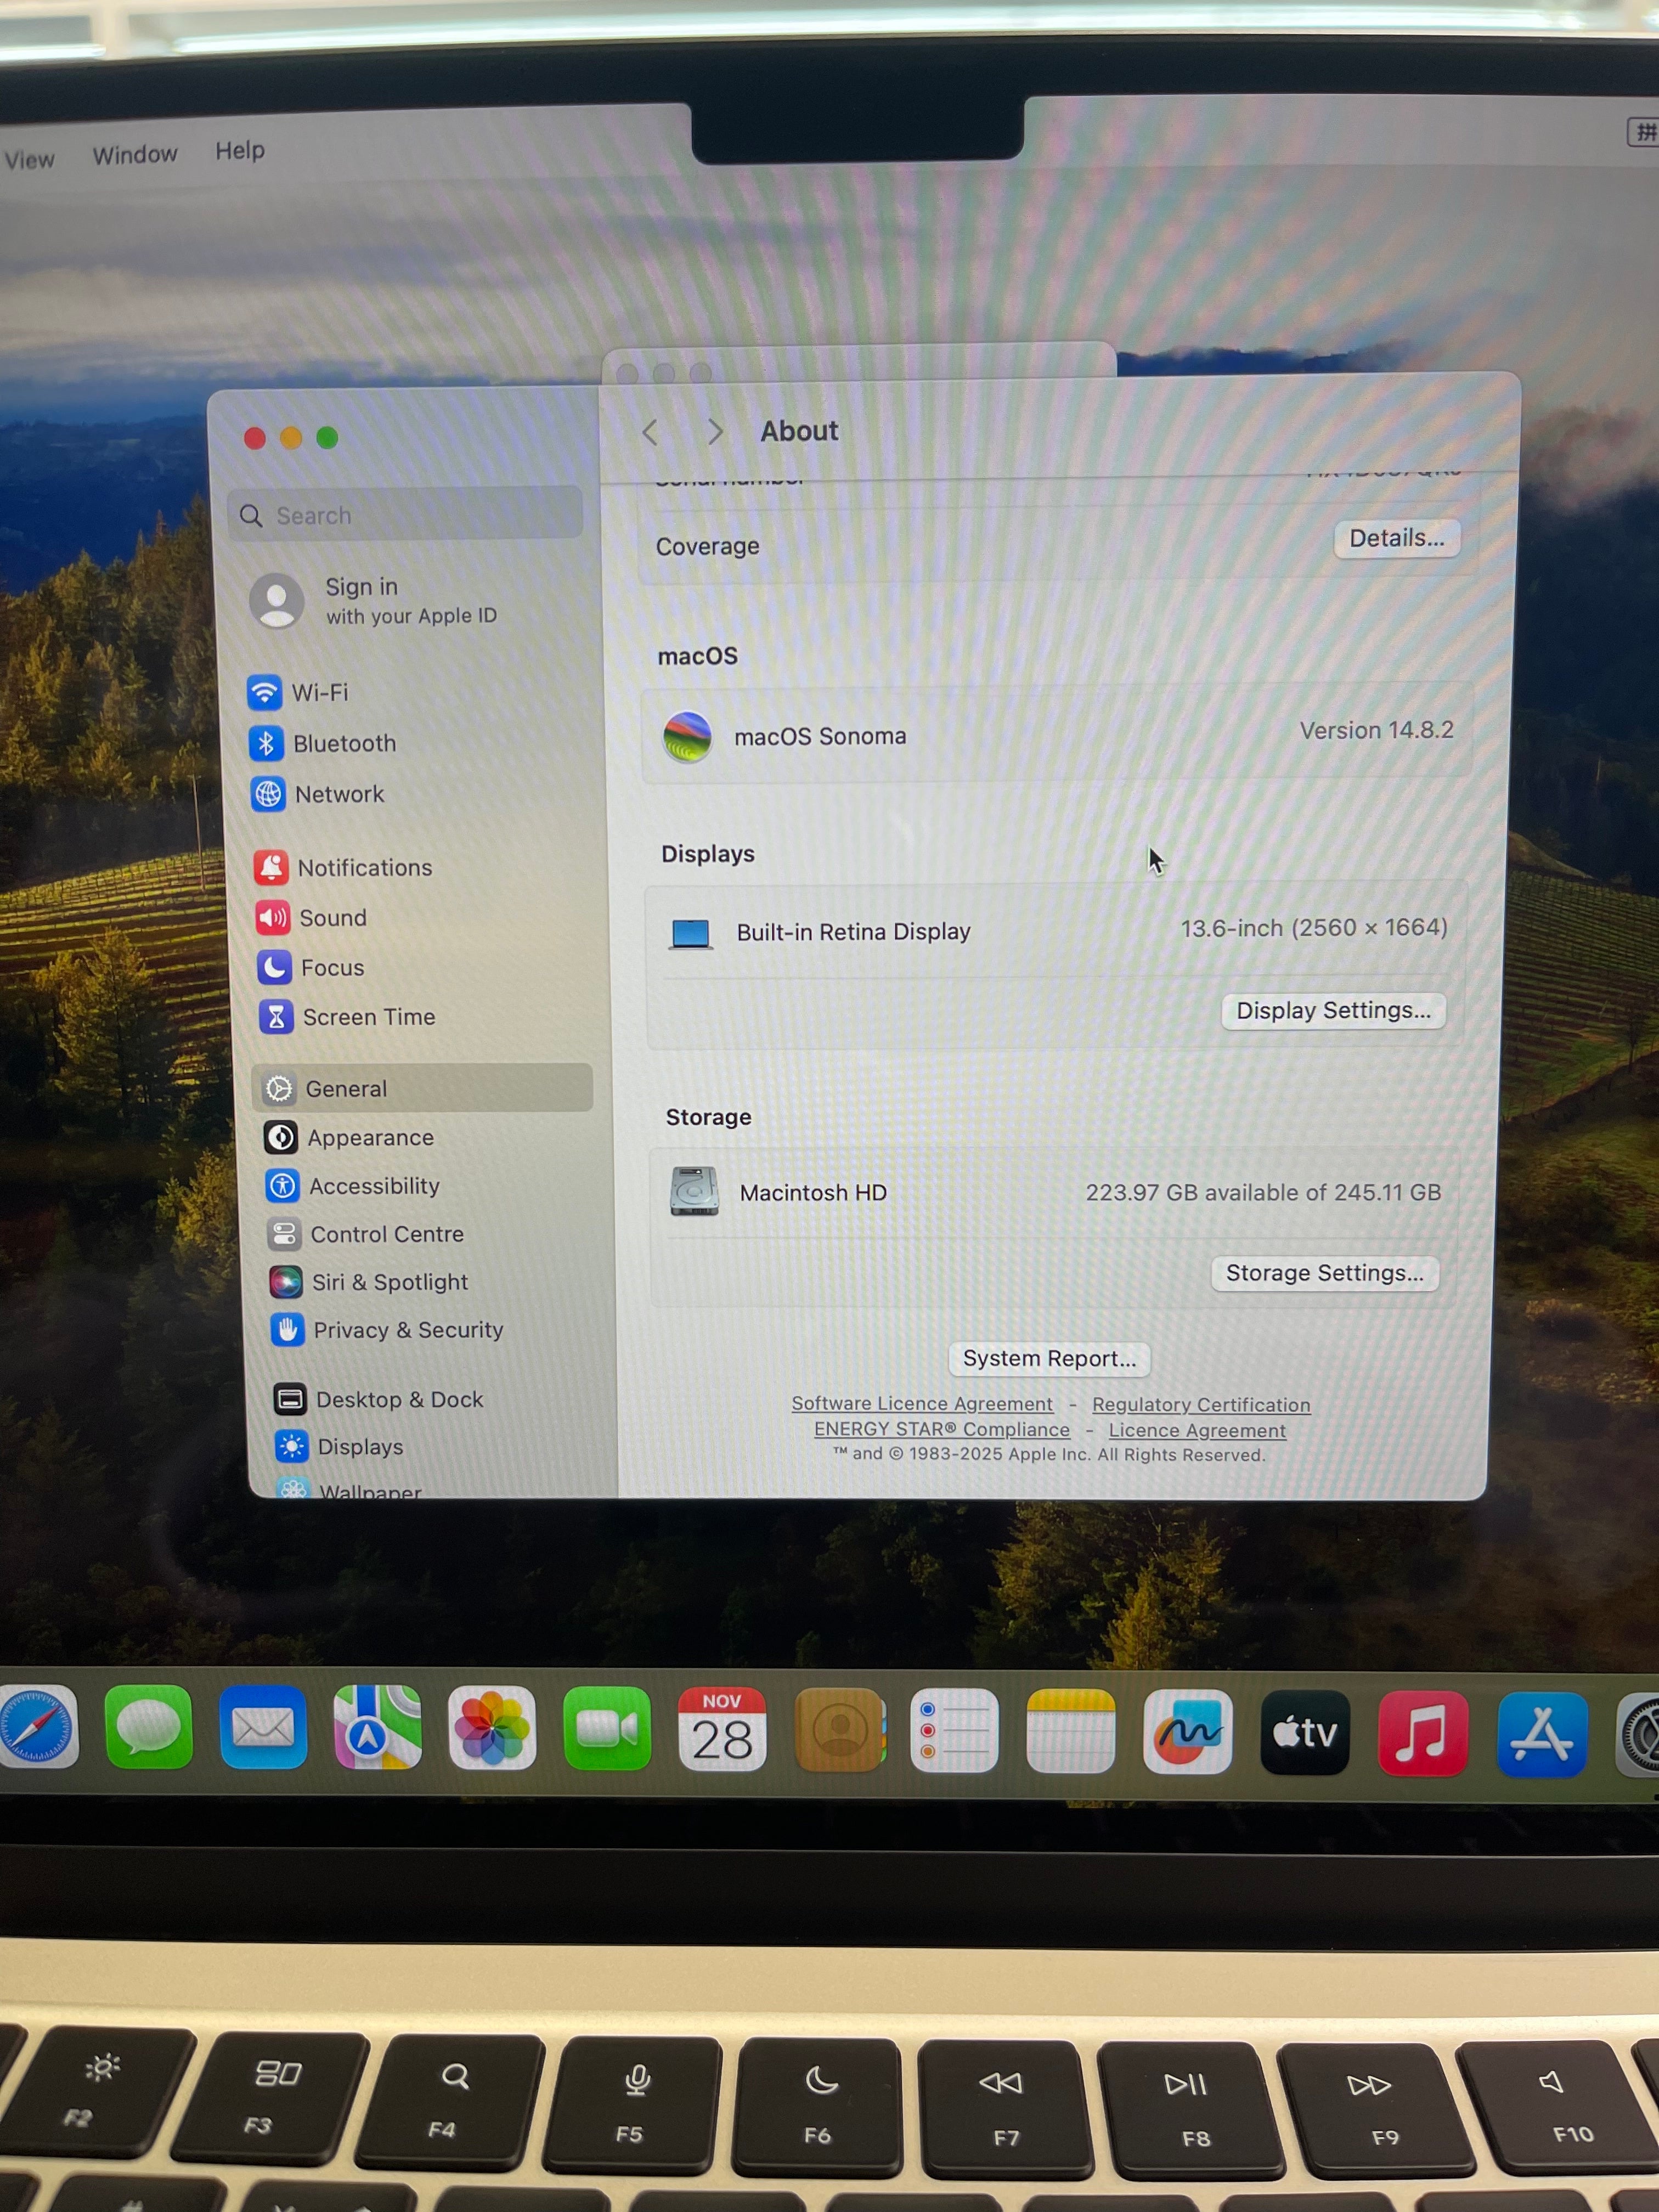This screenshot has width=1659, height=2212.
Task: Click the Display Settings… button
Action: click(x=1333, y=1010)
